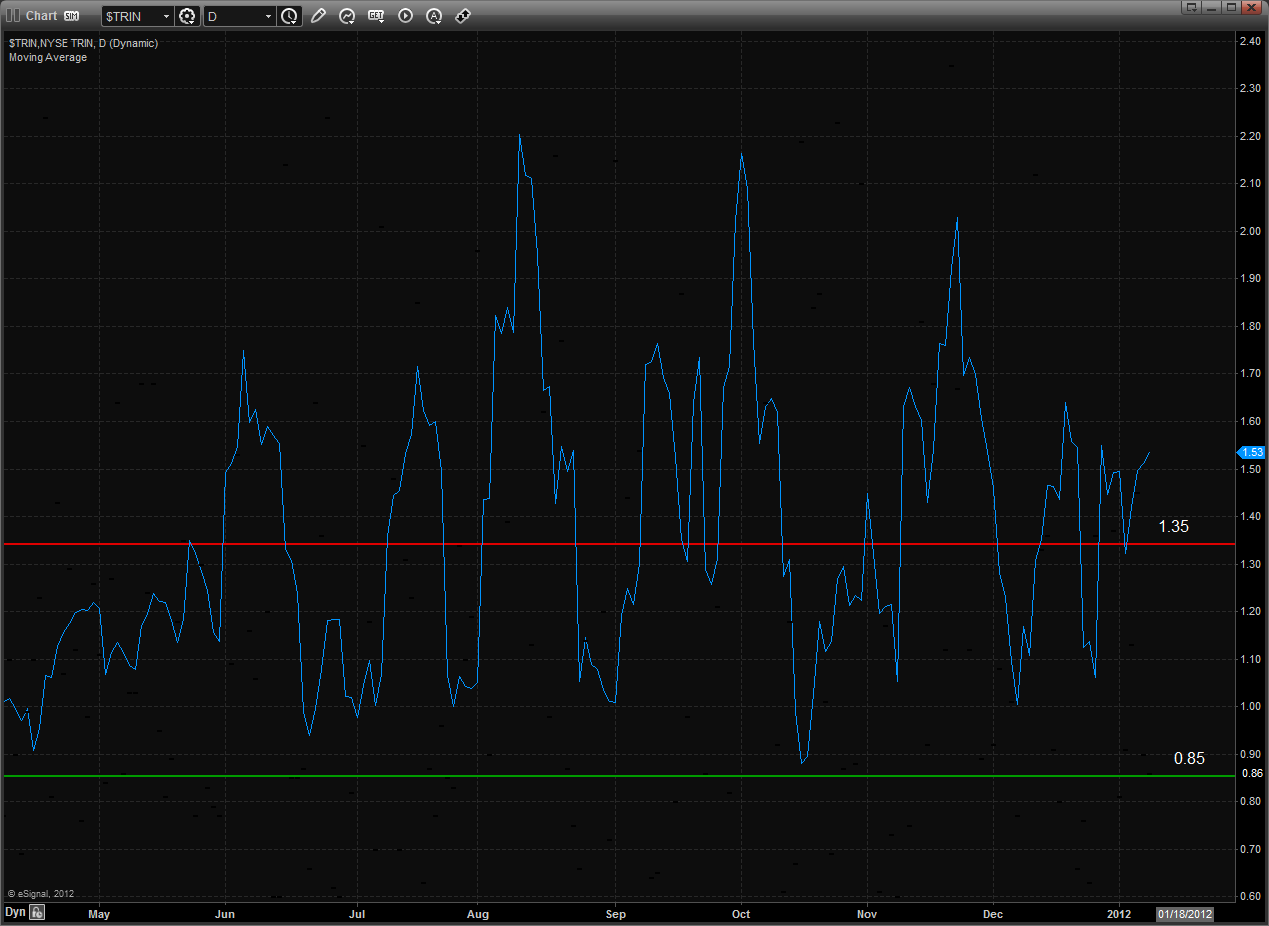Click the Dyn scale label
1269x926 pixels.
pyautogui.click(x=15, y=912)
